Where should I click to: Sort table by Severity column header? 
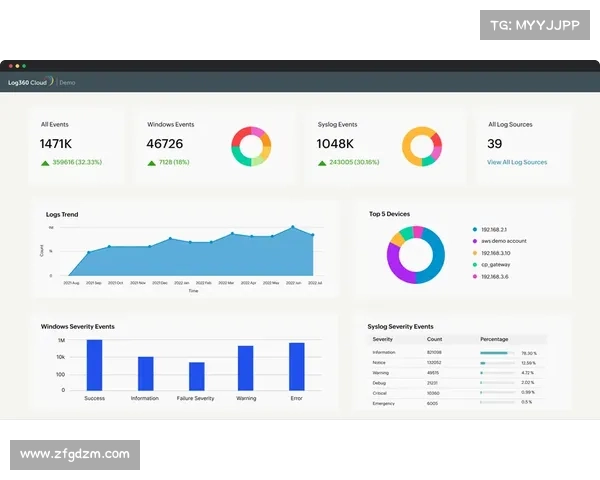382,339
